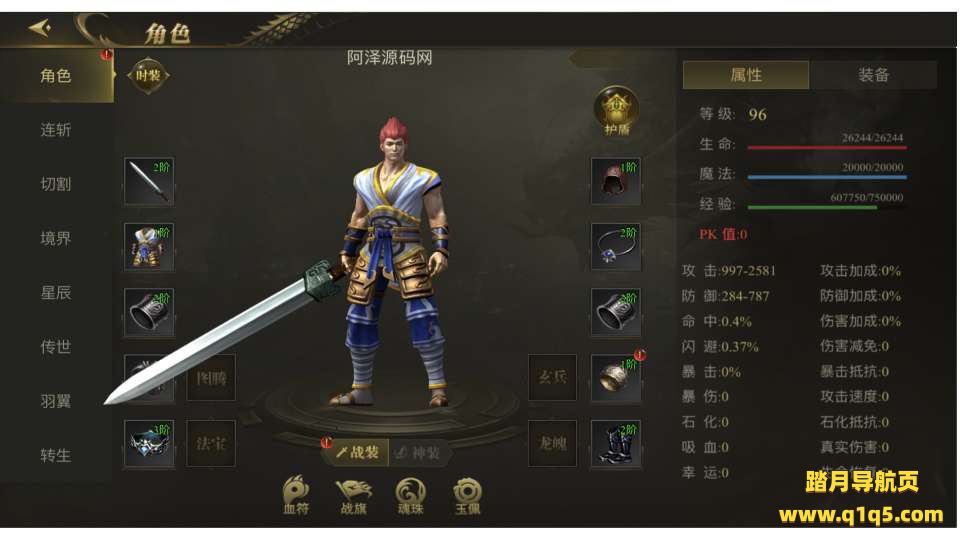Select the sword weapon equipment slot
The image size is (960, 540).
pyautogui.click(x=149, y=181)
